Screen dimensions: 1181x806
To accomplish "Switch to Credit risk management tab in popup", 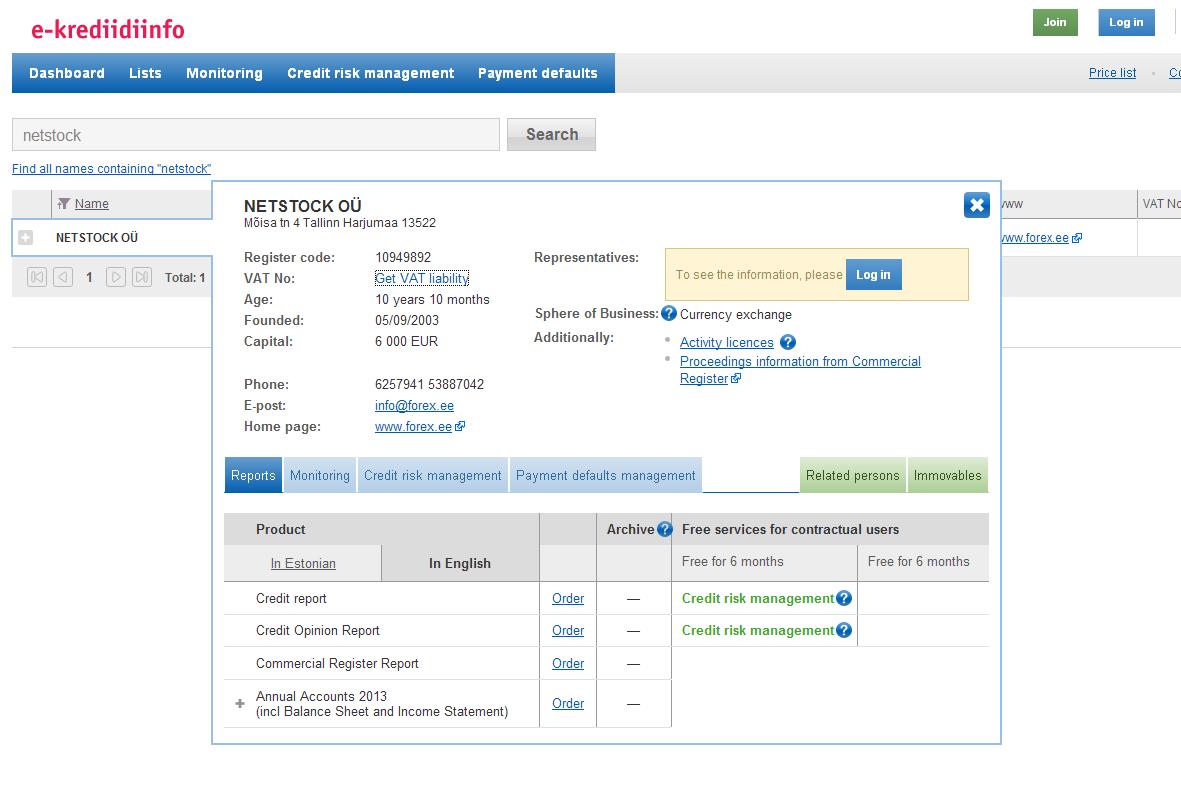I will pos(432,475).
